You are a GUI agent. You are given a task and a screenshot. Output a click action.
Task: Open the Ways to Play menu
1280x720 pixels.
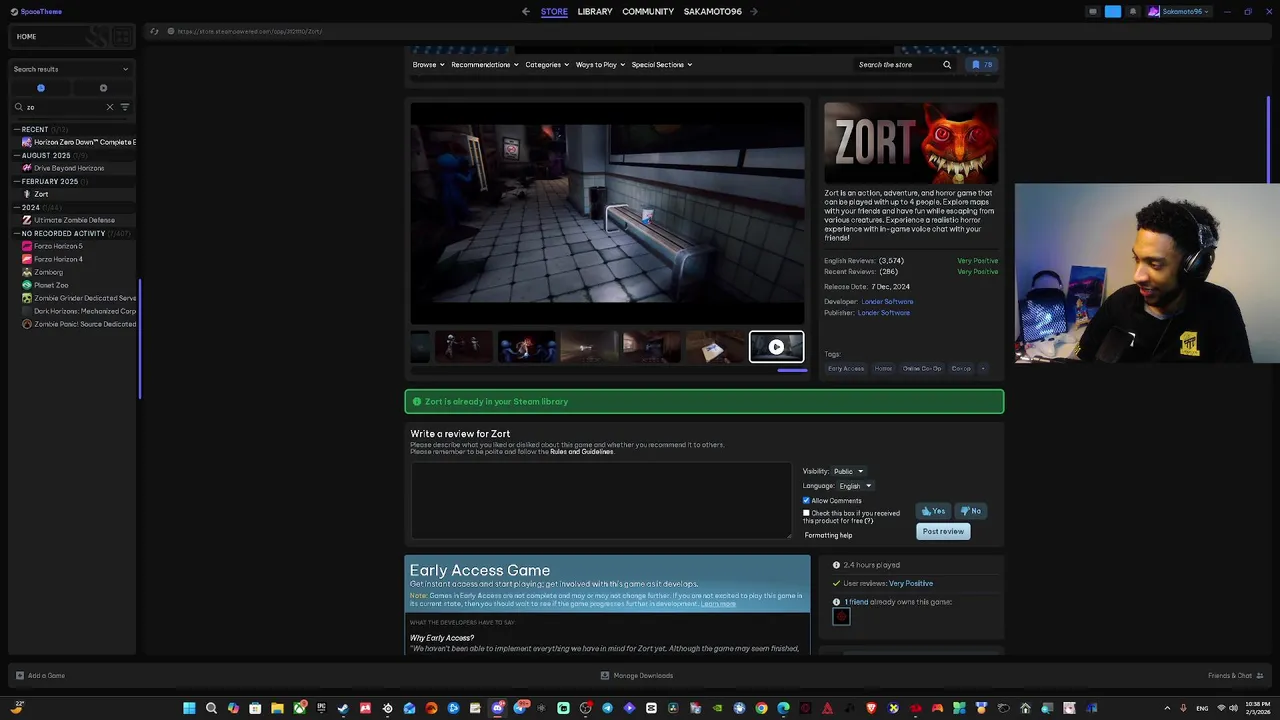pyautogui.click(x=600, y=65)
